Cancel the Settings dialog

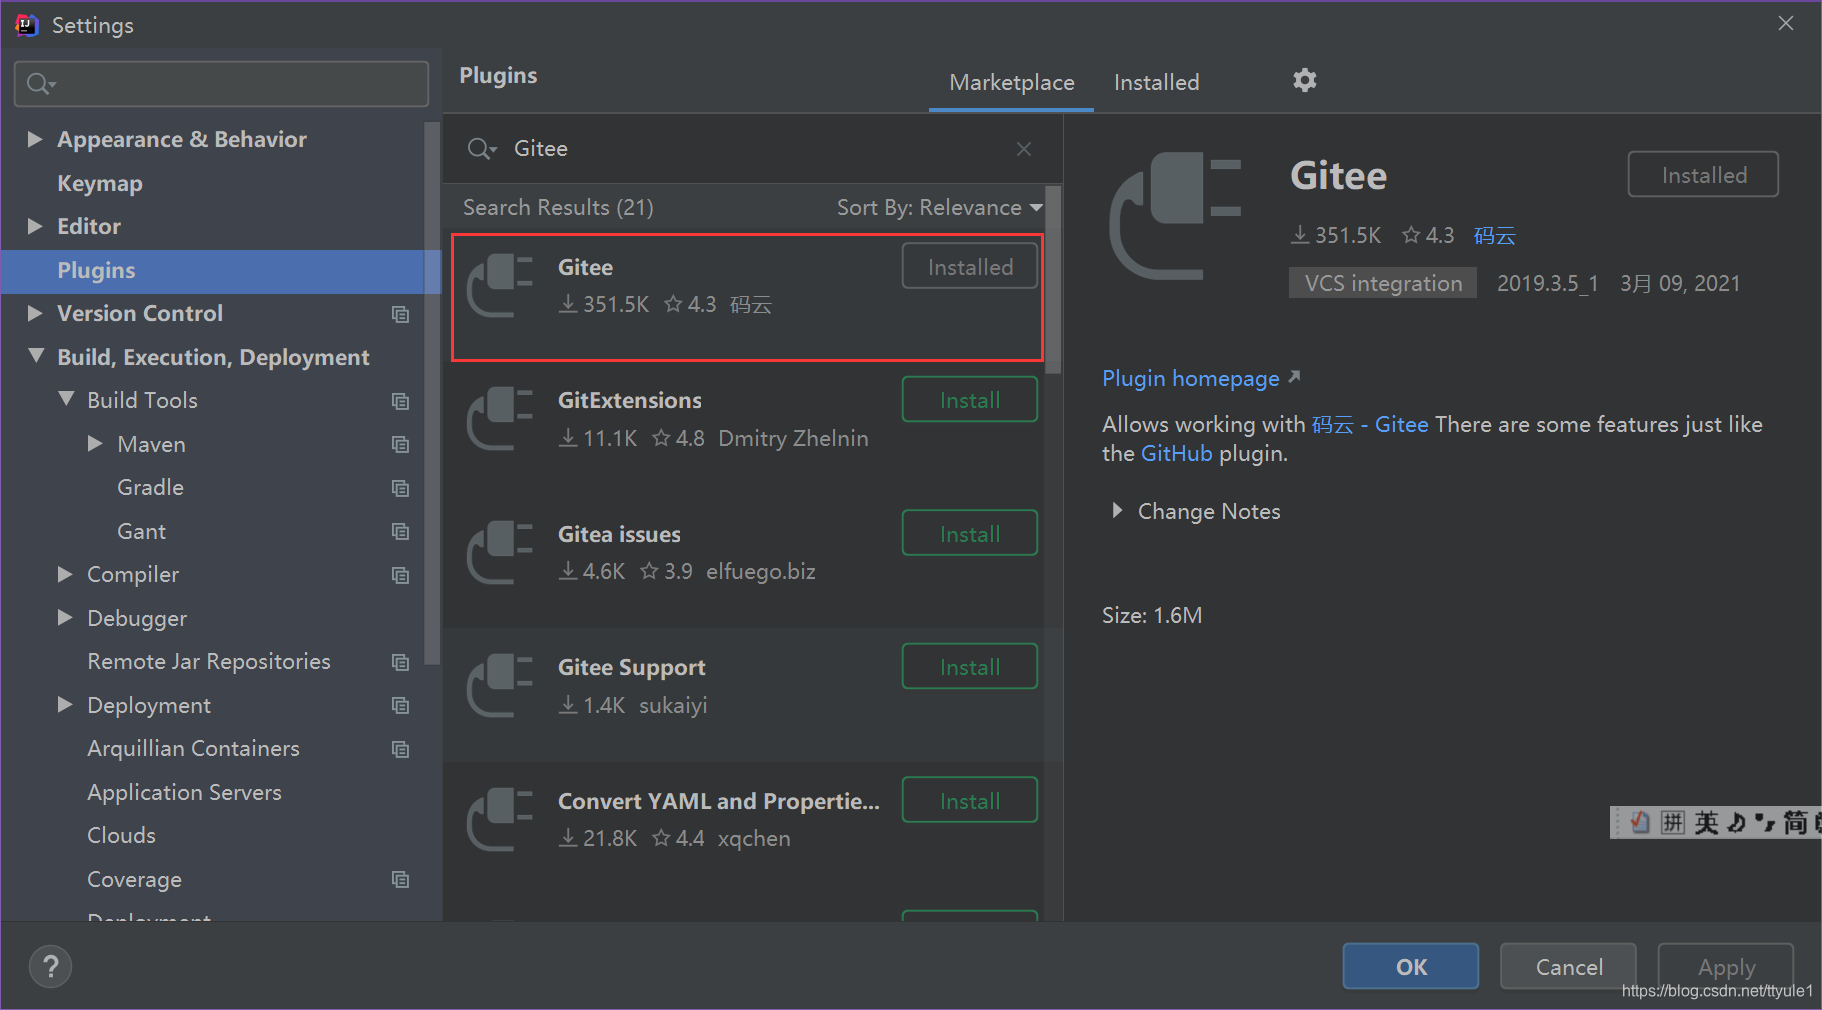(1568, 967)
